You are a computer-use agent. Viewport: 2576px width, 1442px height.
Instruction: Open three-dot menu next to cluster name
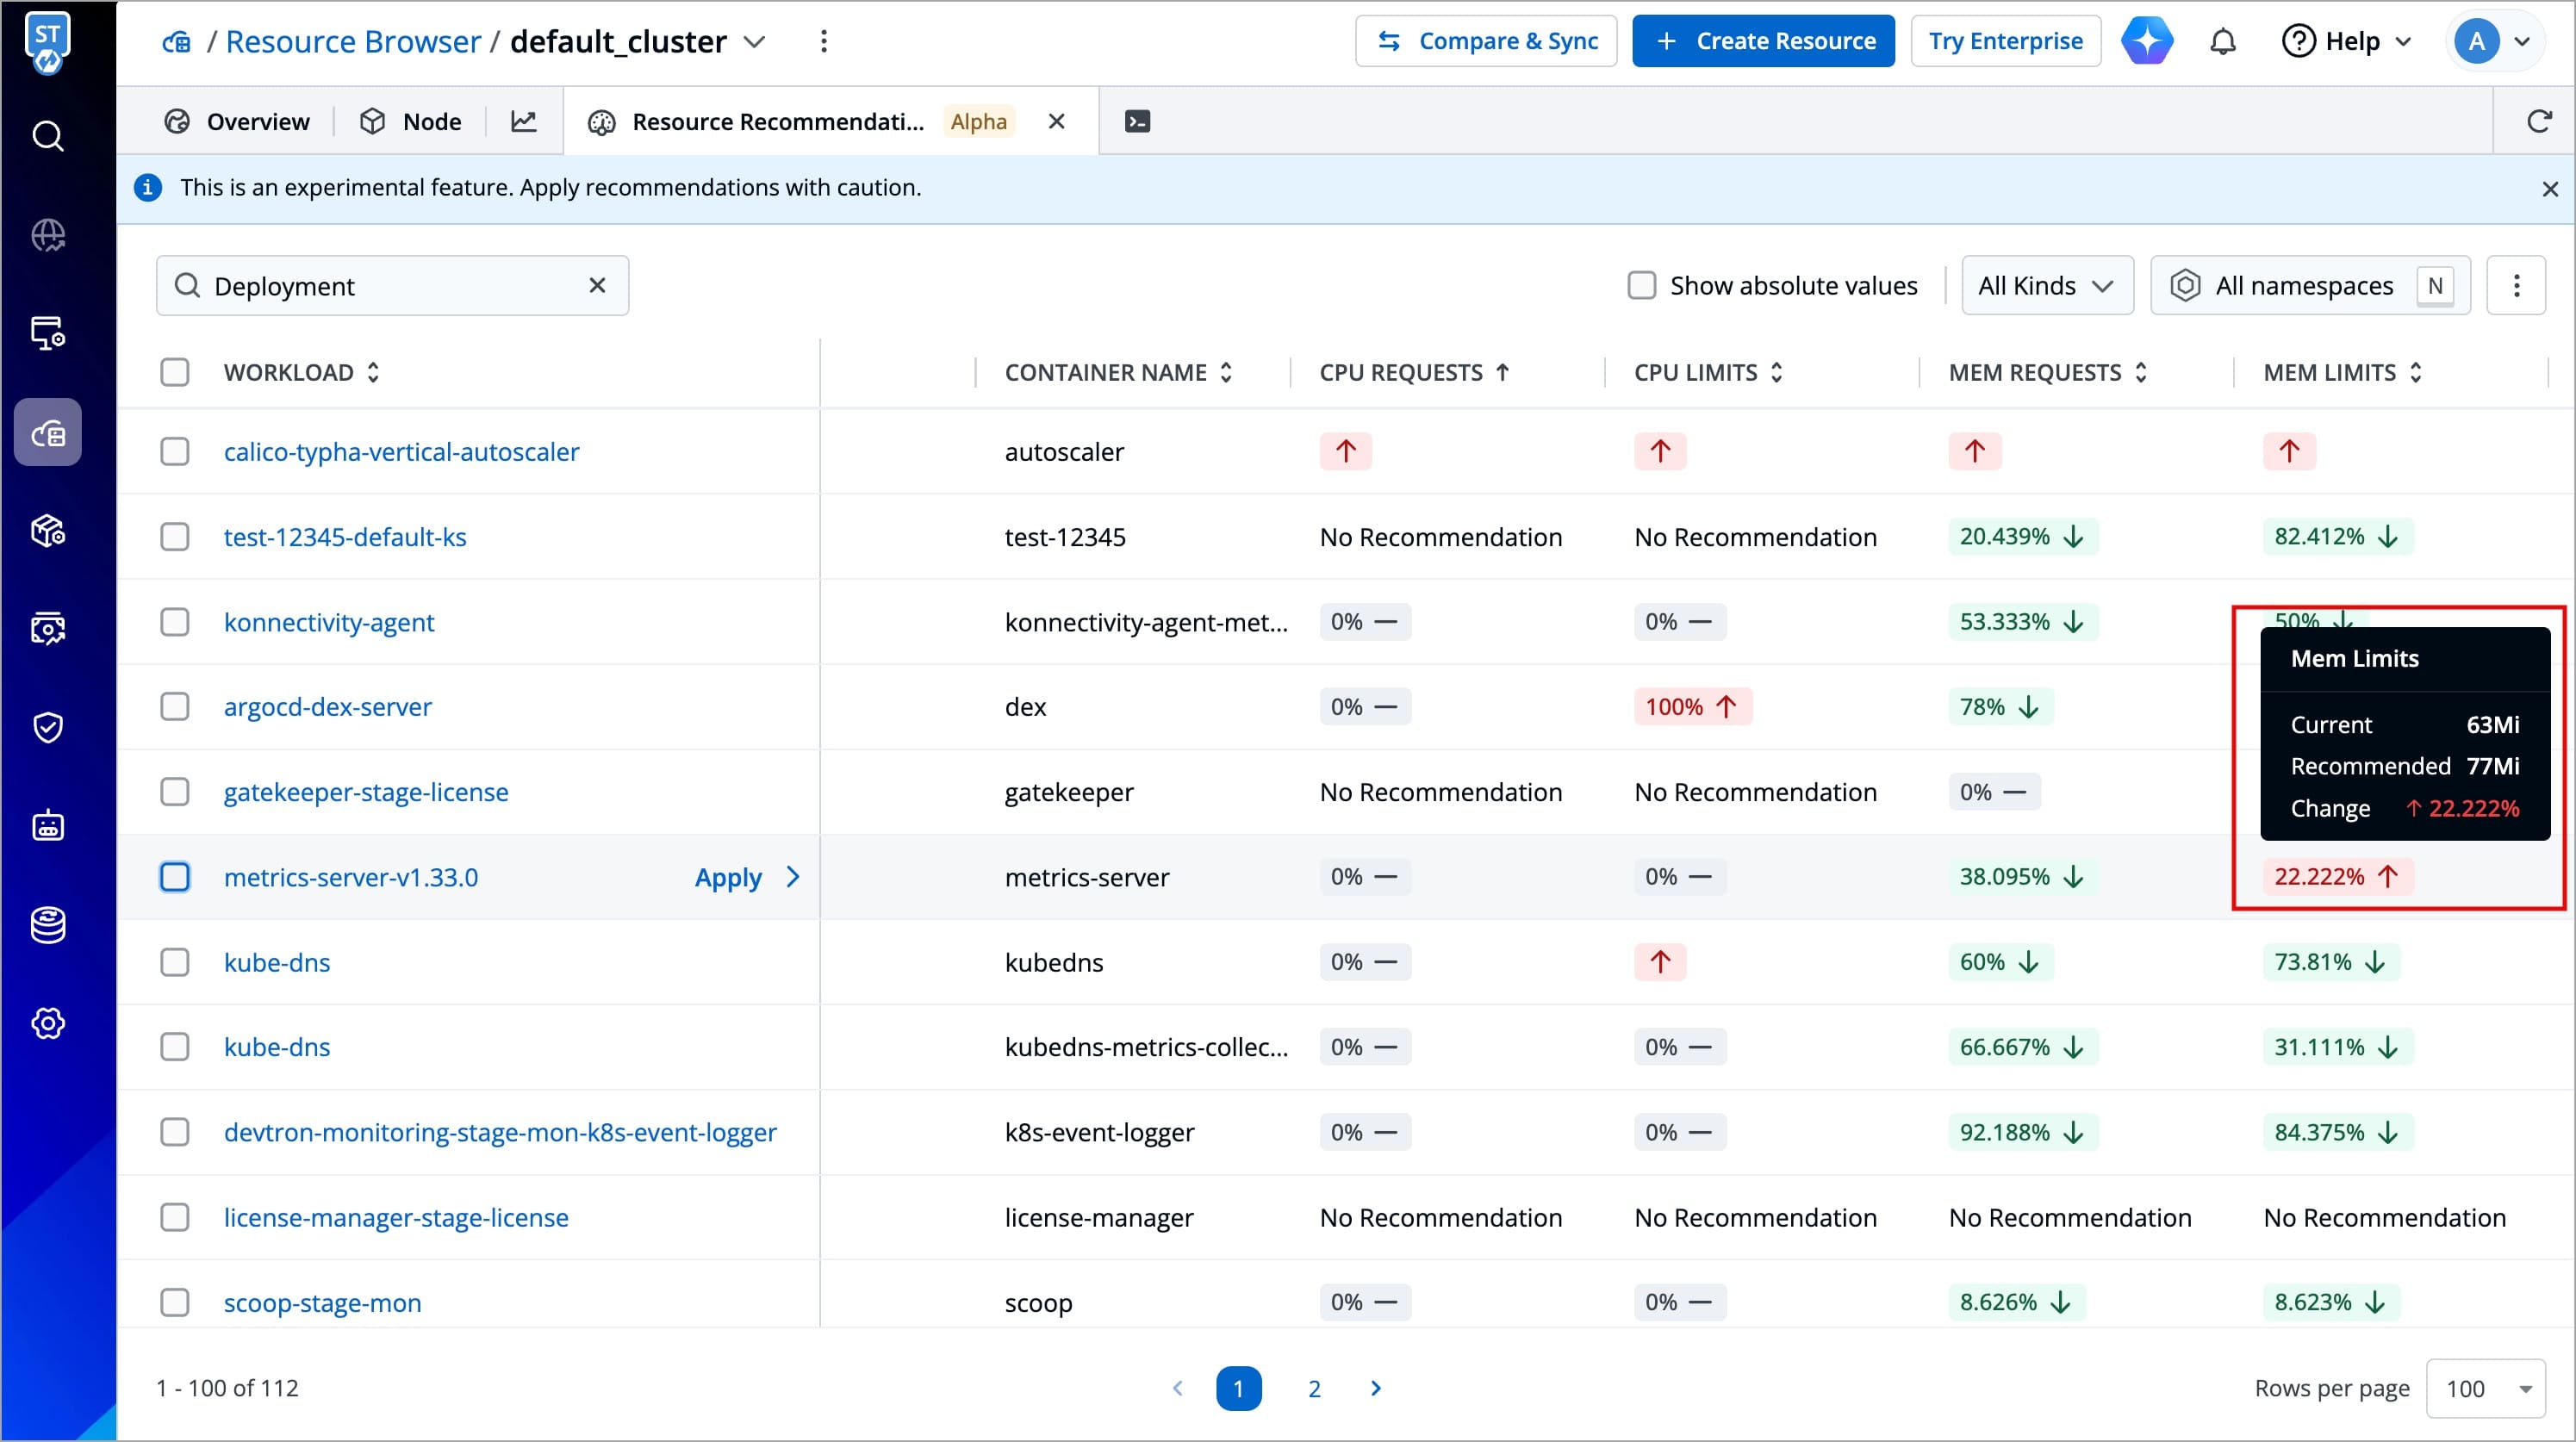pos(823,42)
